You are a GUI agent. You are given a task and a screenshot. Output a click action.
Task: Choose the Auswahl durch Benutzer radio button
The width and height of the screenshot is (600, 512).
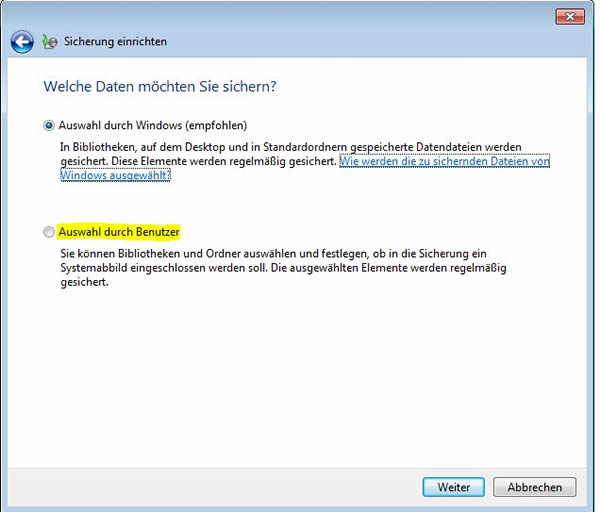coord(49,232)
